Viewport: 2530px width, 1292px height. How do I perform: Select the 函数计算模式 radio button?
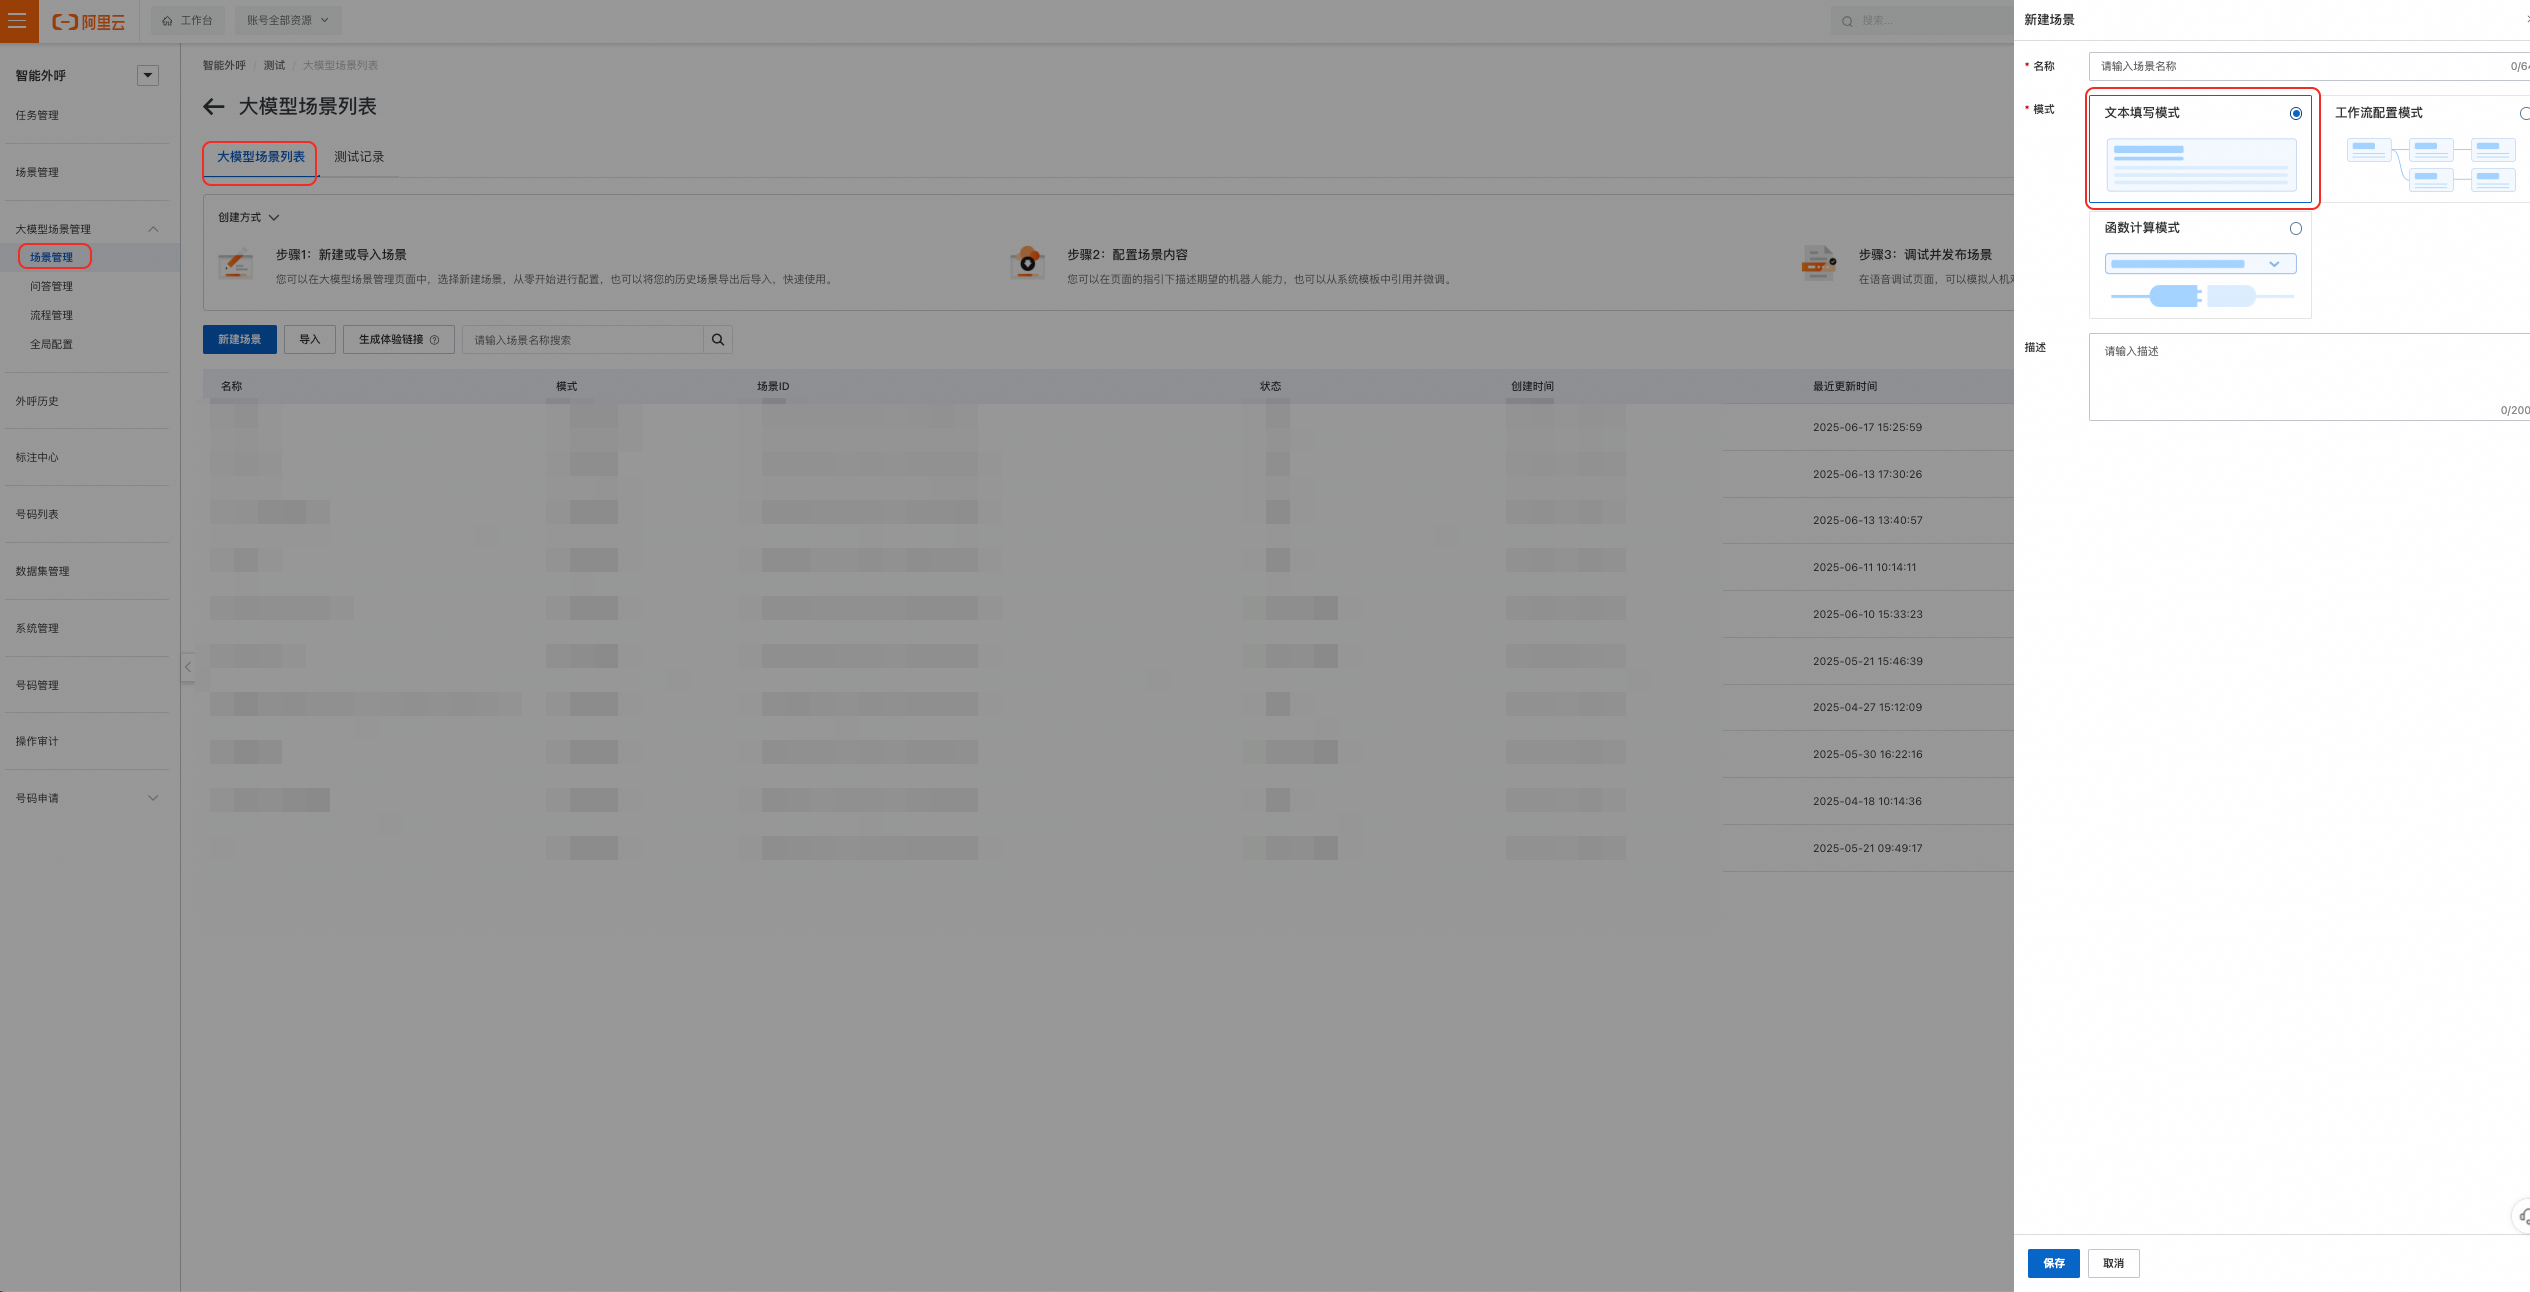[x=2296, y=228]
